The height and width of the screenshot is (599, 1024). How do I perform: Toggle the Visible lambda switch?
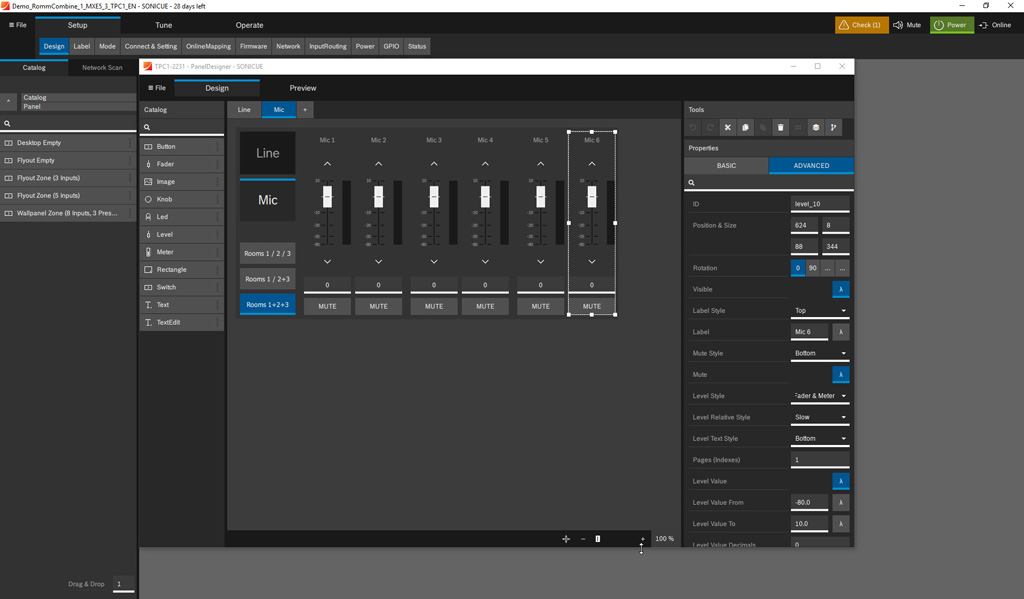tap(840, 289)
